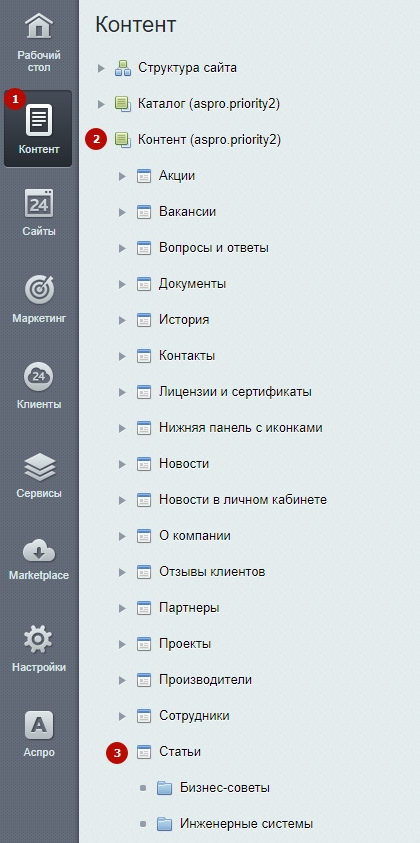Select the Контент document icon in sidebar
Viewport: 420px width, 843px height.
point(39,120)
